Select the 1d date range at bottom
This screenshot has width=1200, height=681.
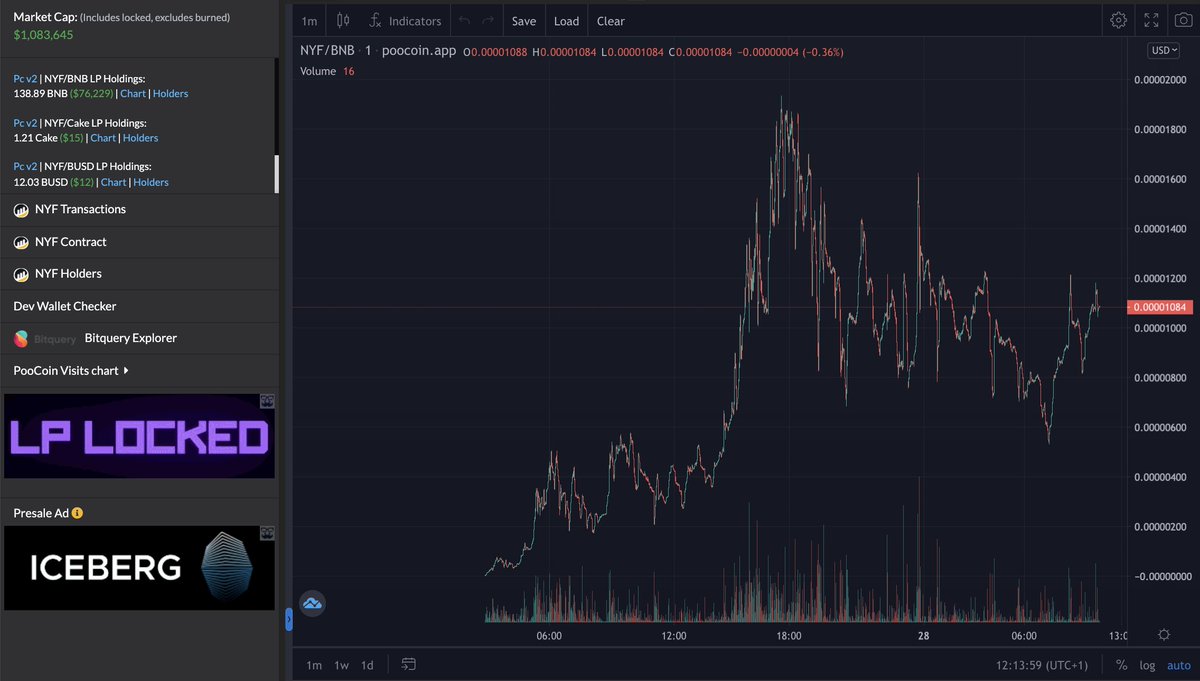tap(368, 665)
